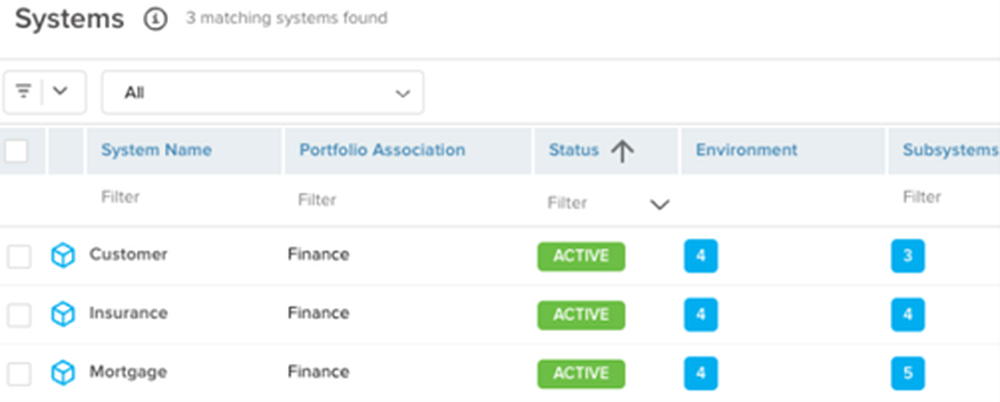This screenshot has height=402, width=1000.
Task: Sort by Portfolio Association column header
Action: pyautogui.click(x=382, y=151)
